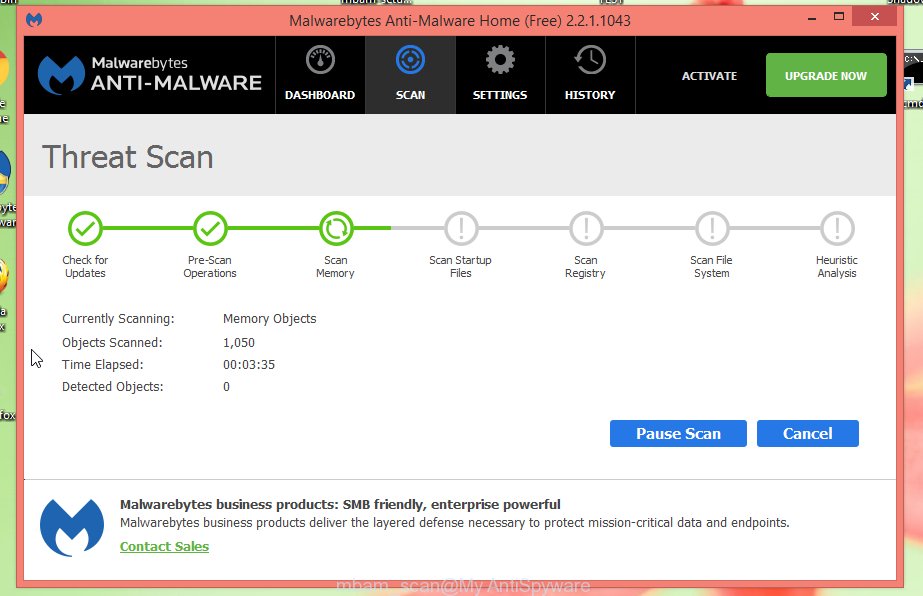Screen dimensions: 923x596
Task: Click the 'Detected Objects:' label
Action: (x=112, y=387)
